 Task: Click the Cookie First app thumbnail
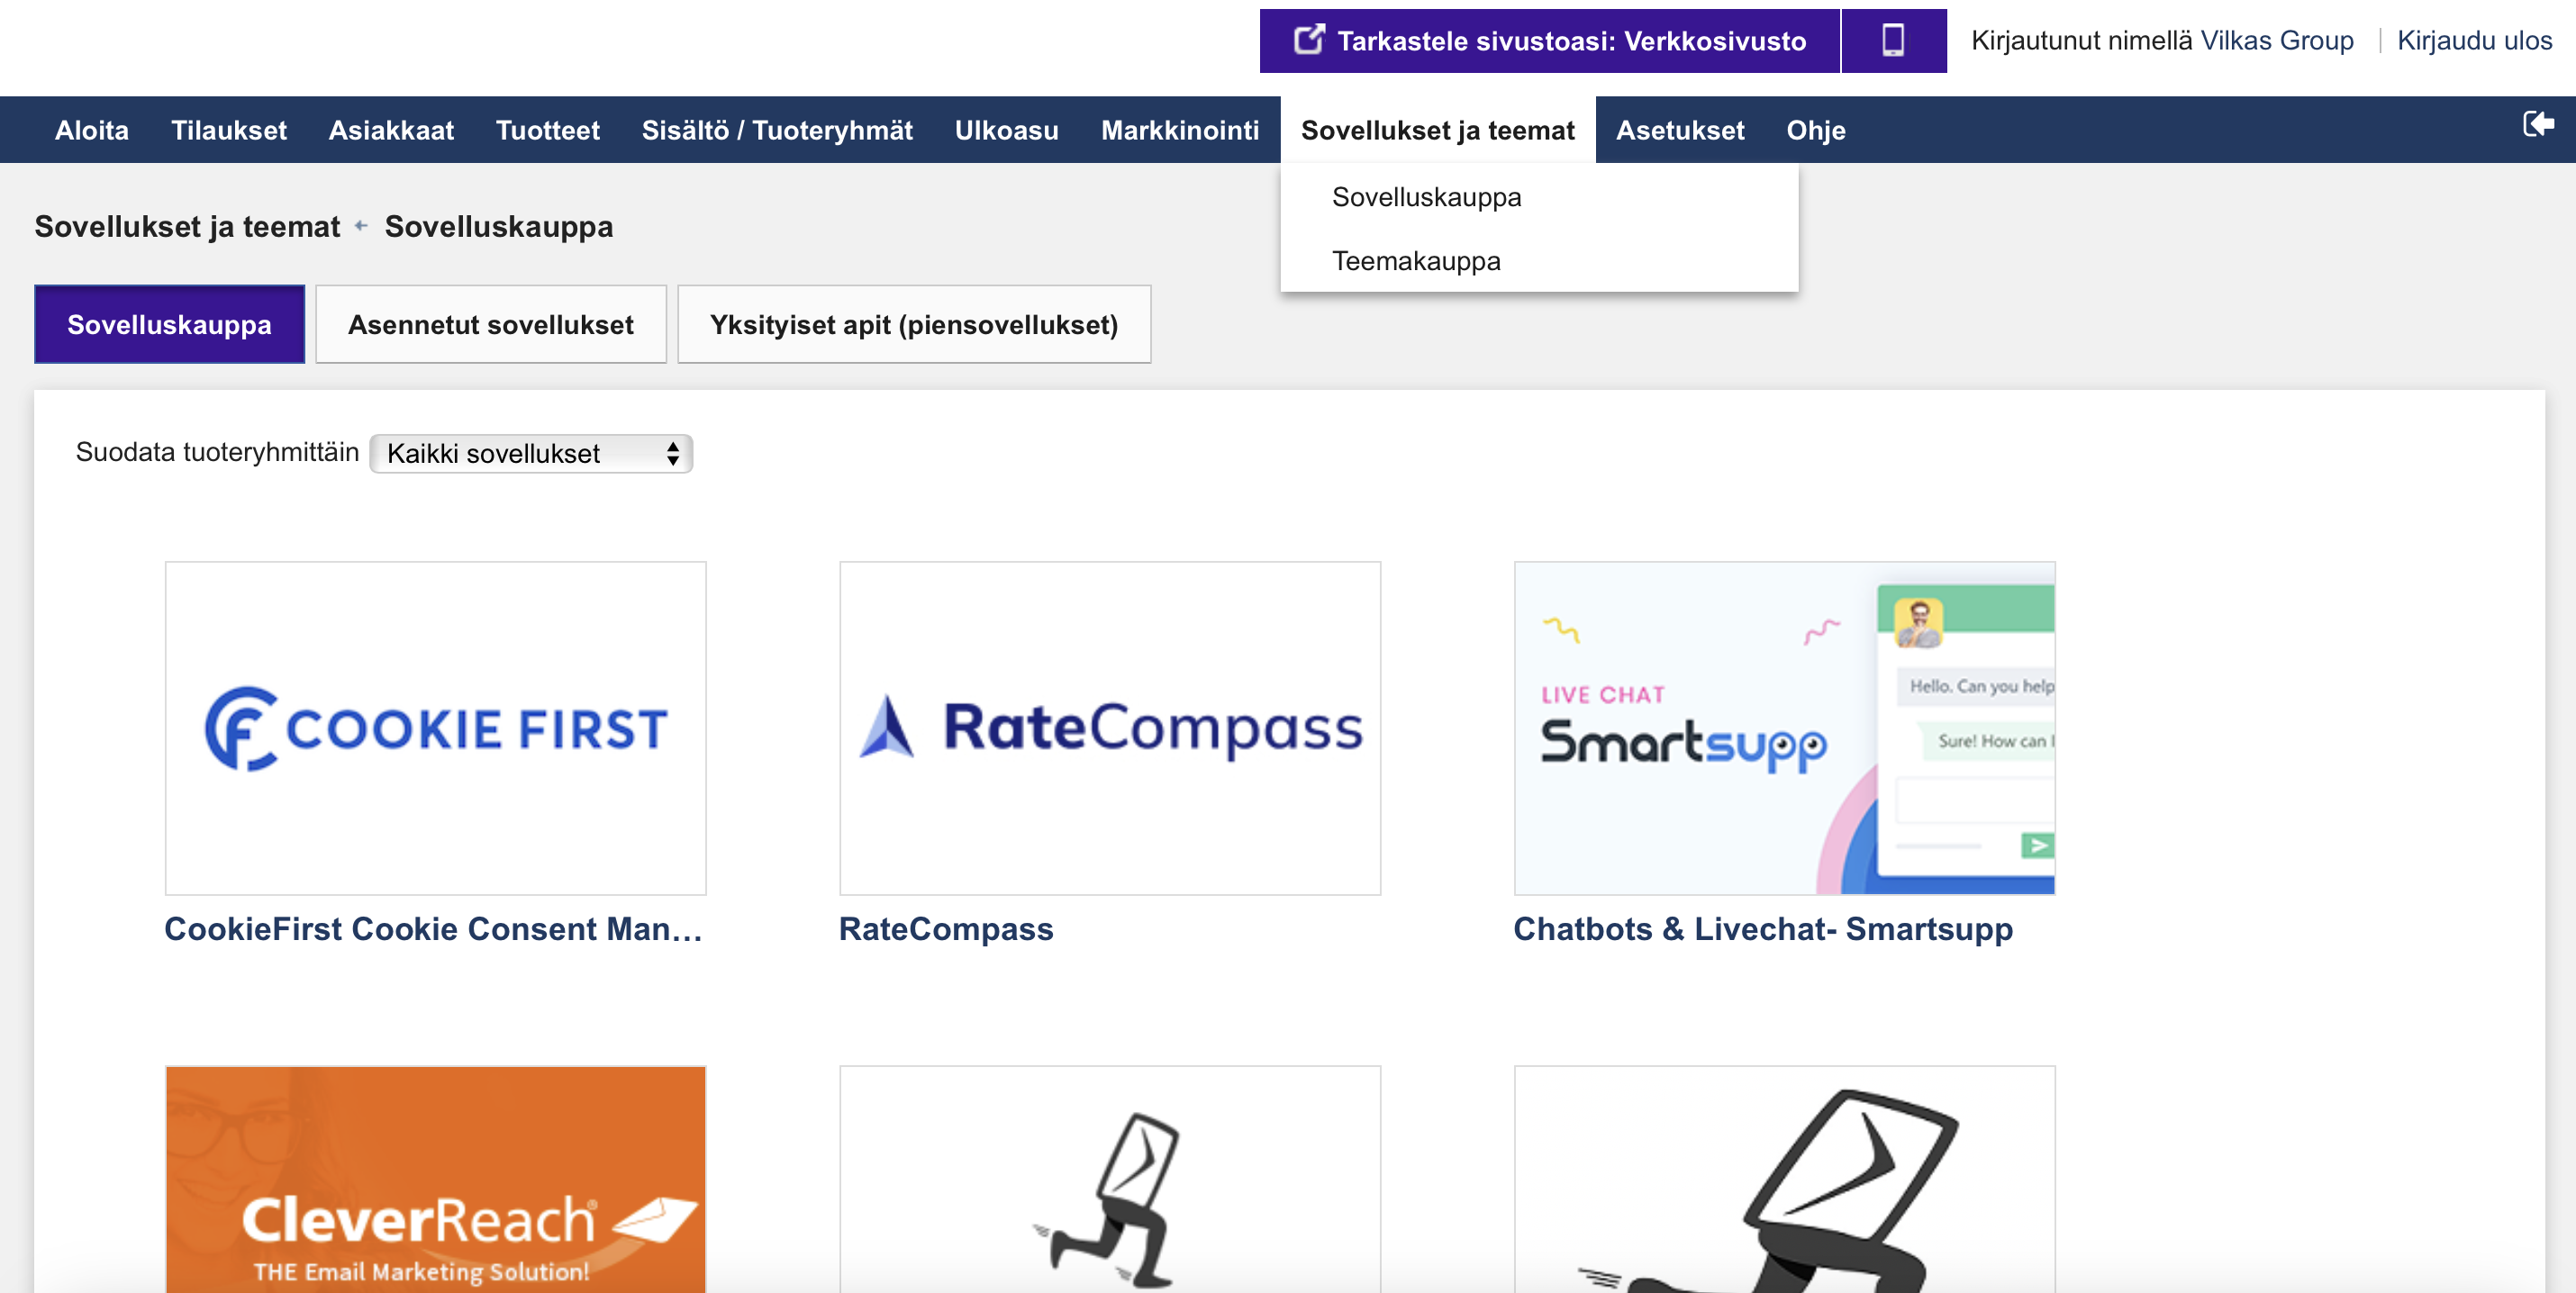436,728
